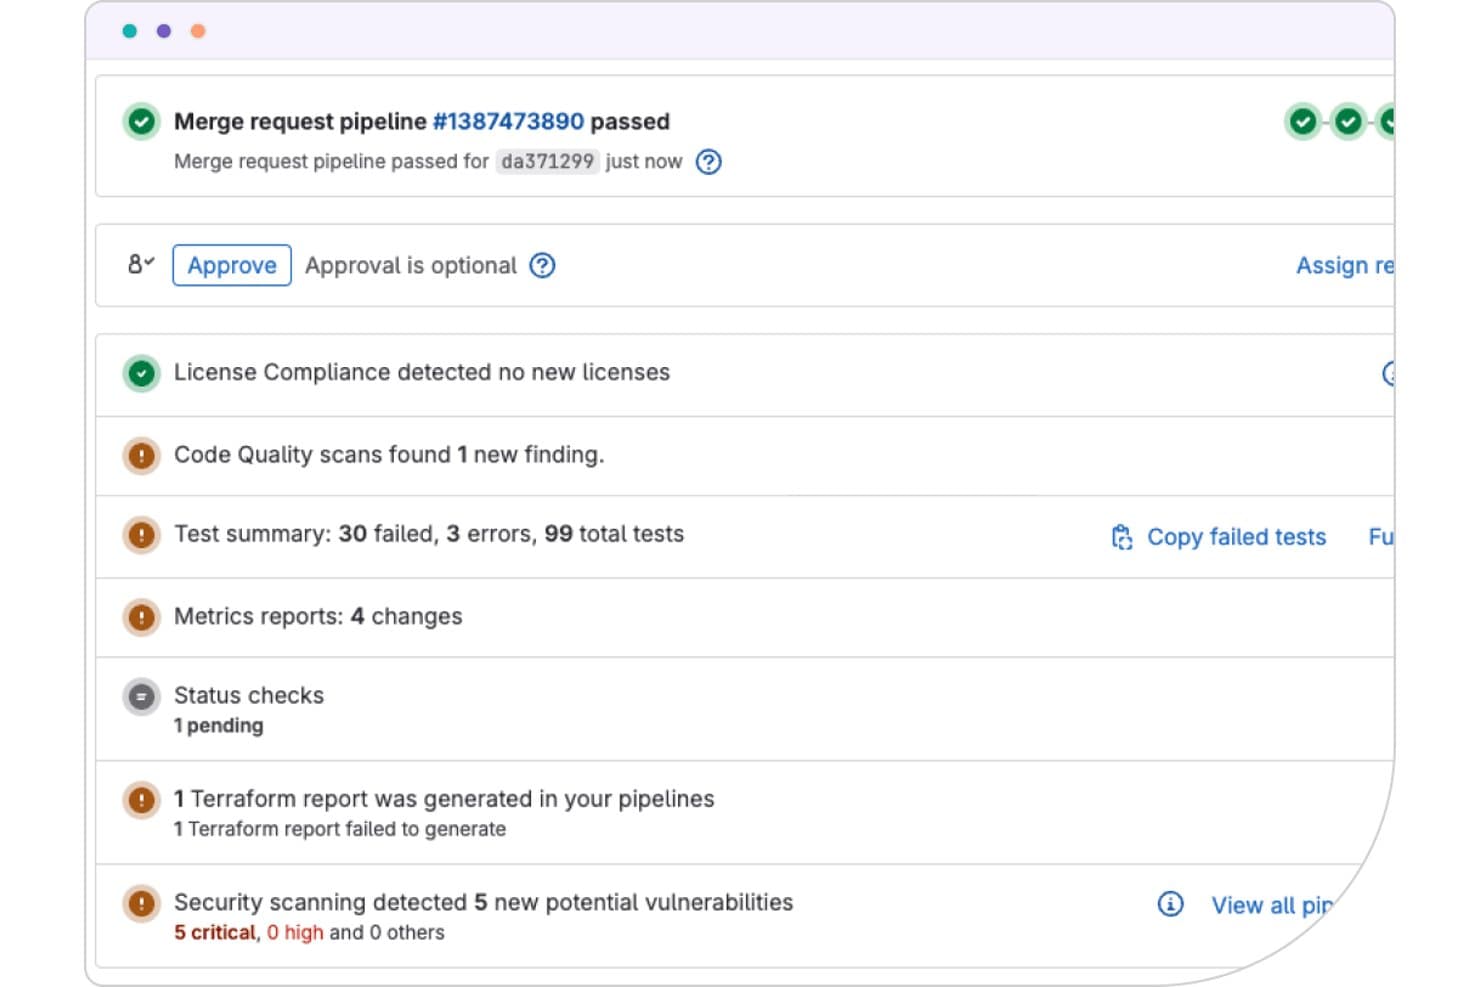Click '1 Terraform report was generated in your pipelines'
The height and width of the screenshot is (987, 1480).
(x=444, y=798)
